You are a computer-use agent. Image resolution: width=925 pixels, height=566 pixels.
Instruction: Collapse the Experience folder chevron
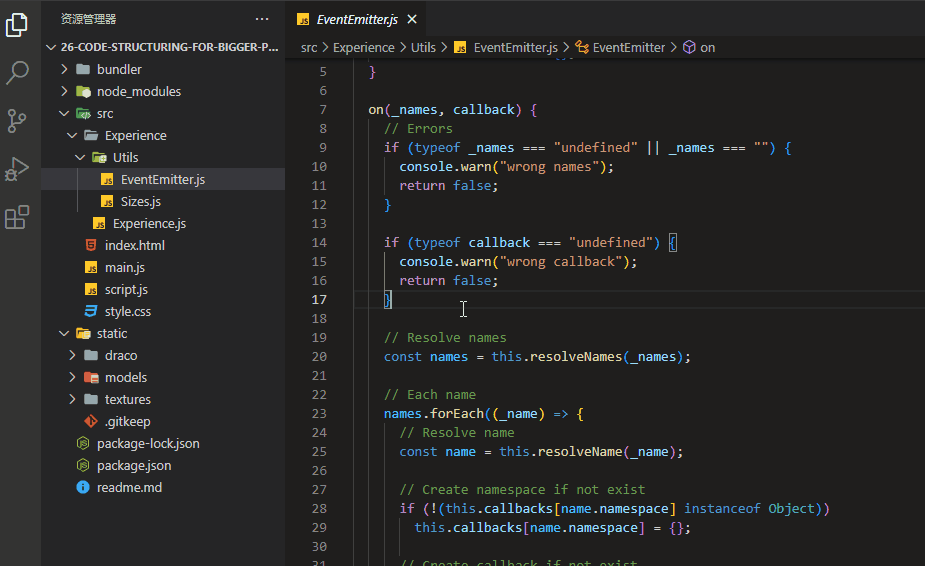(73, 136)
